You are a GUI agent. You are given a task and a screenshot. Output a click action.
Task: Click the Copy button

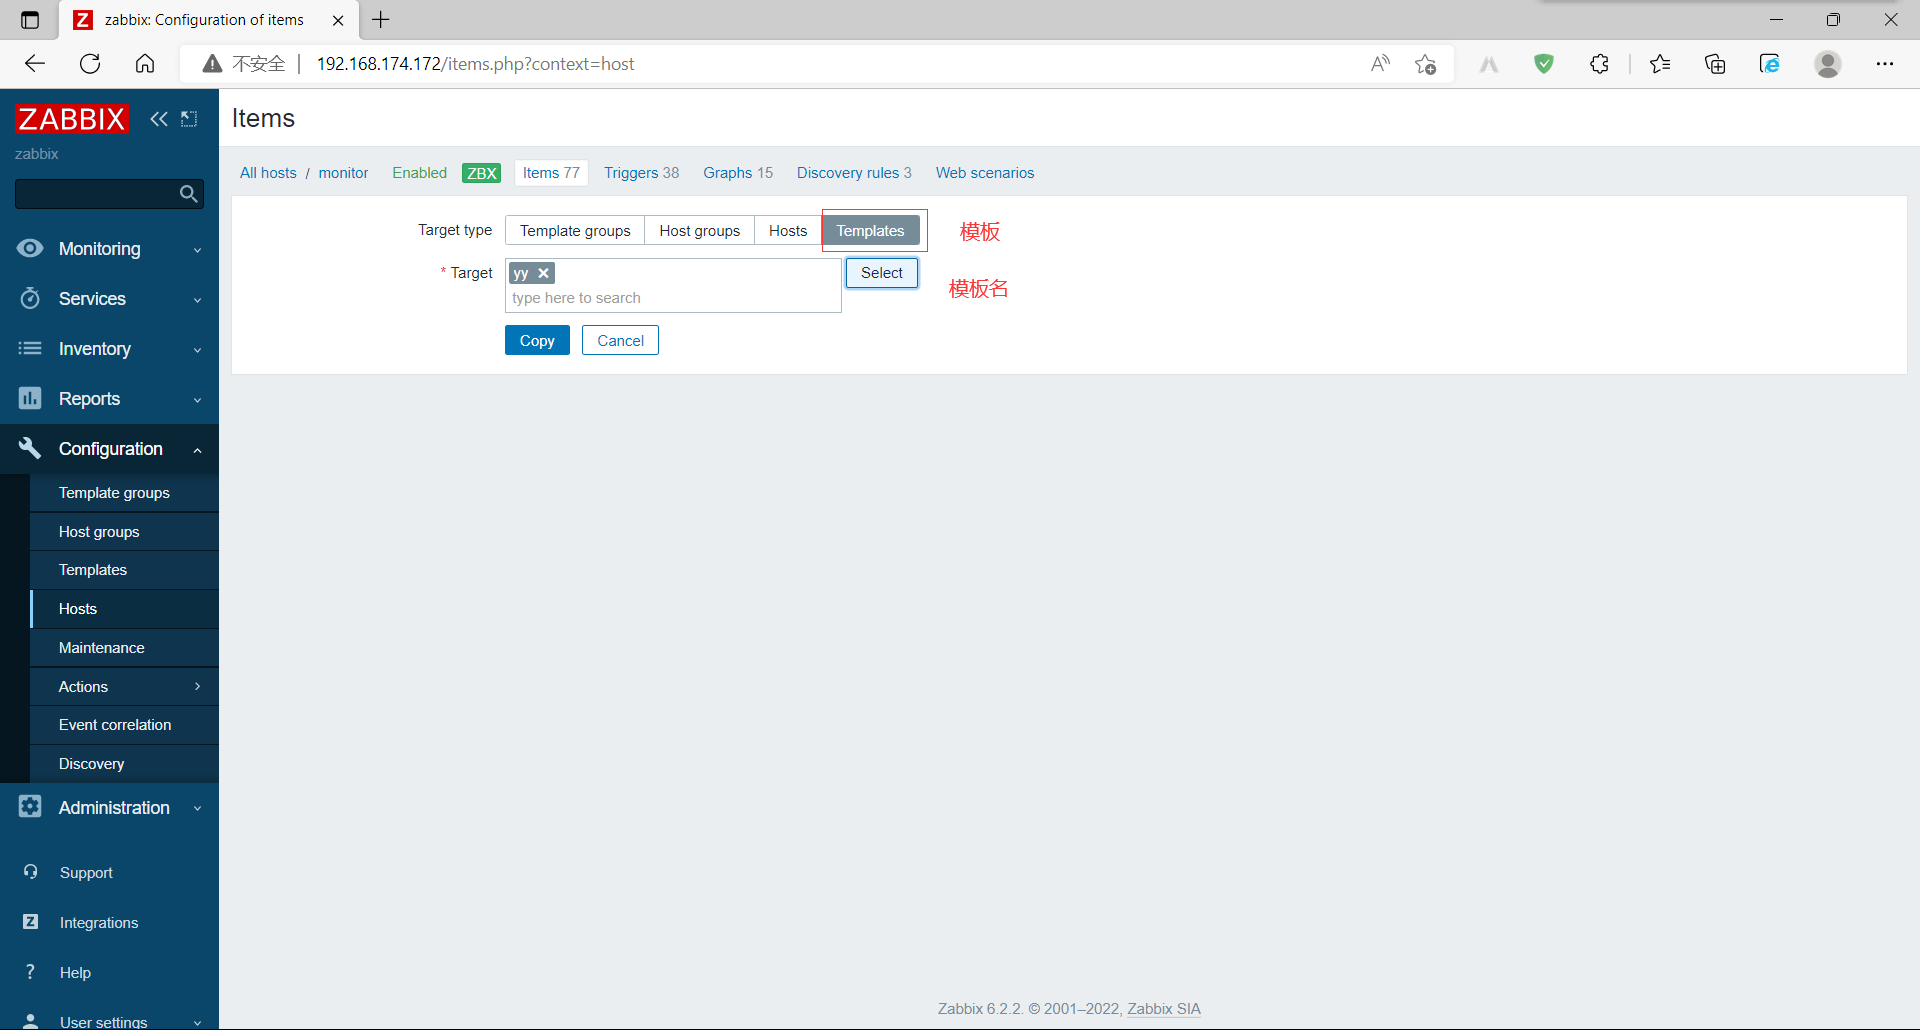tap(537, 340)
